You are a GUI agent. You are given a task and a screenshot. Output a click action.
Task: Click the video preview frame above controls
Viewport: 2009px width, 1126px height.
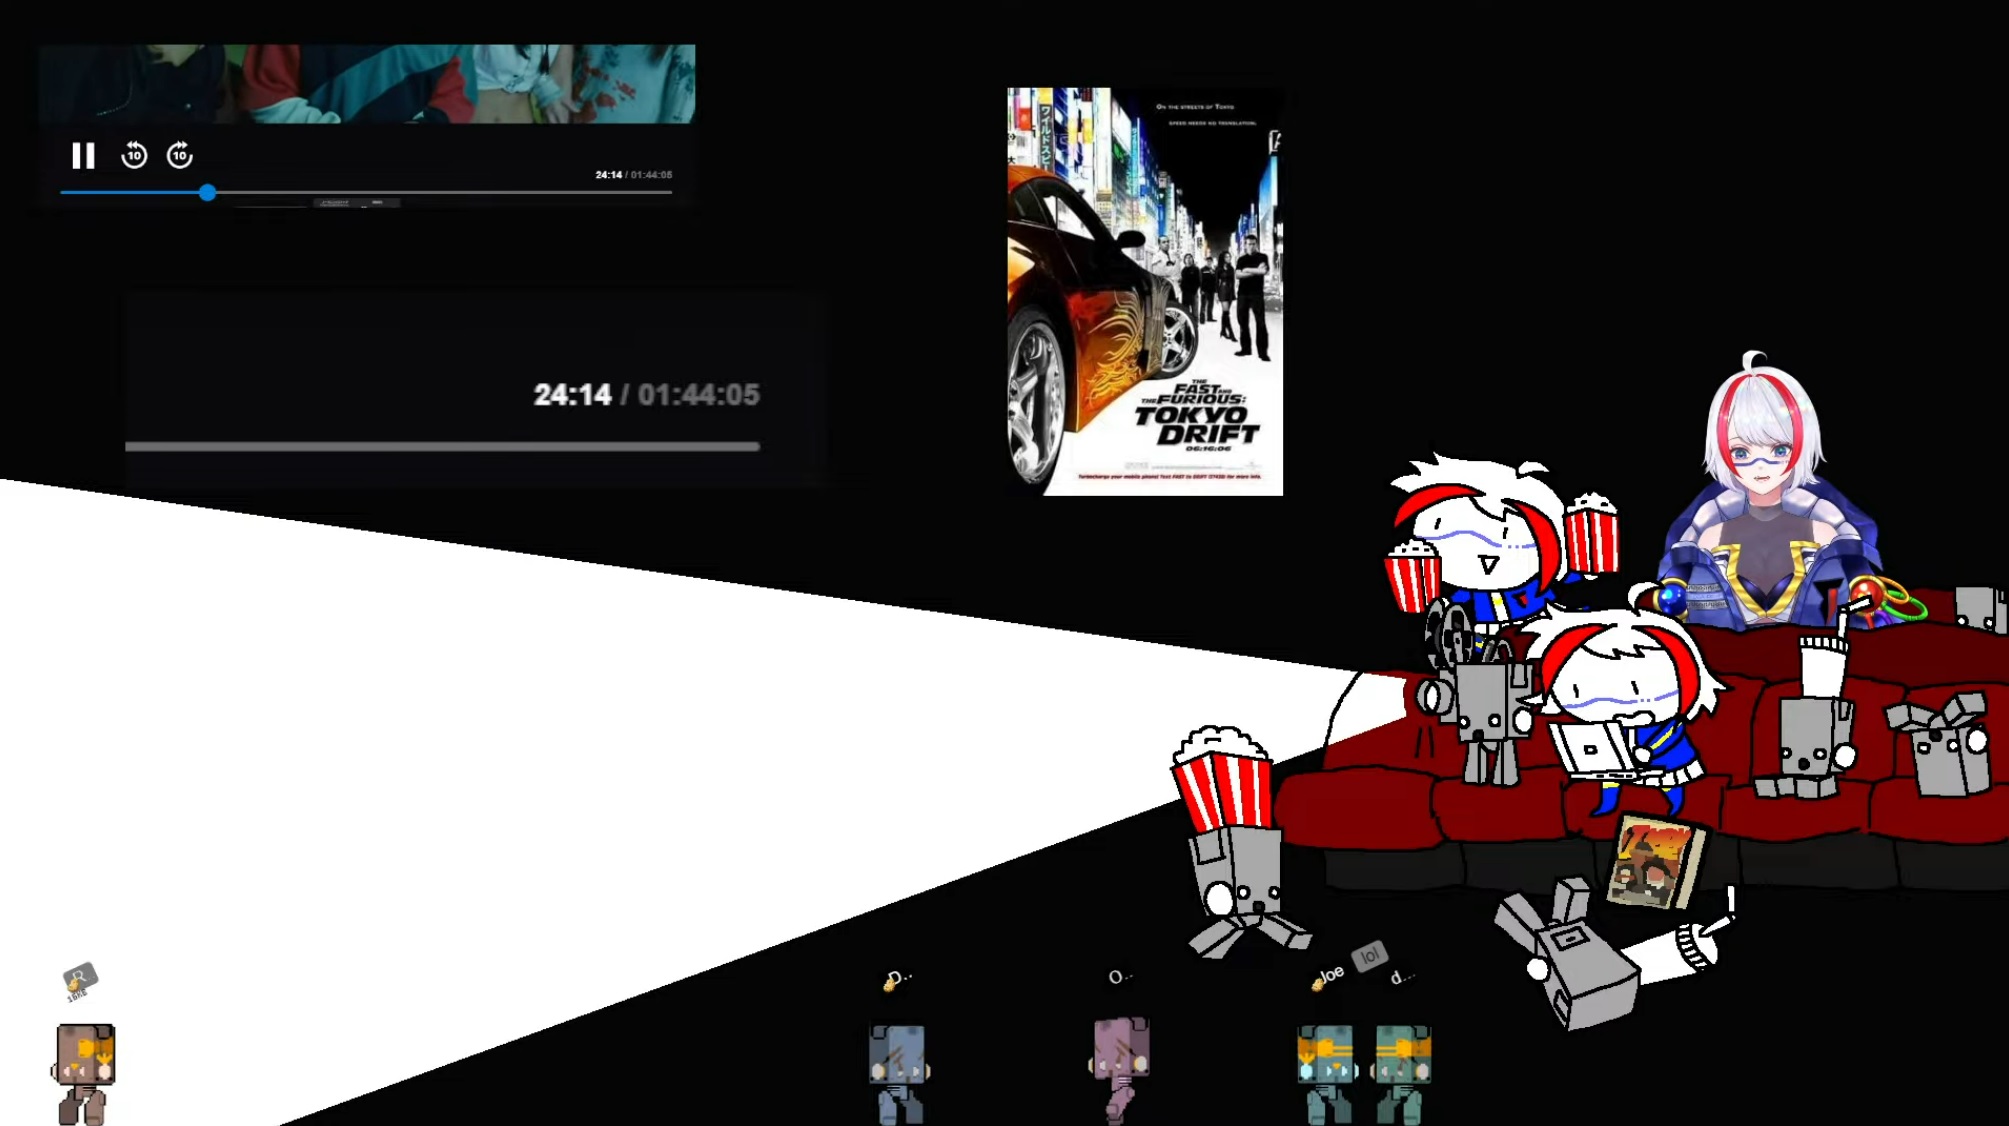(367, 84)
